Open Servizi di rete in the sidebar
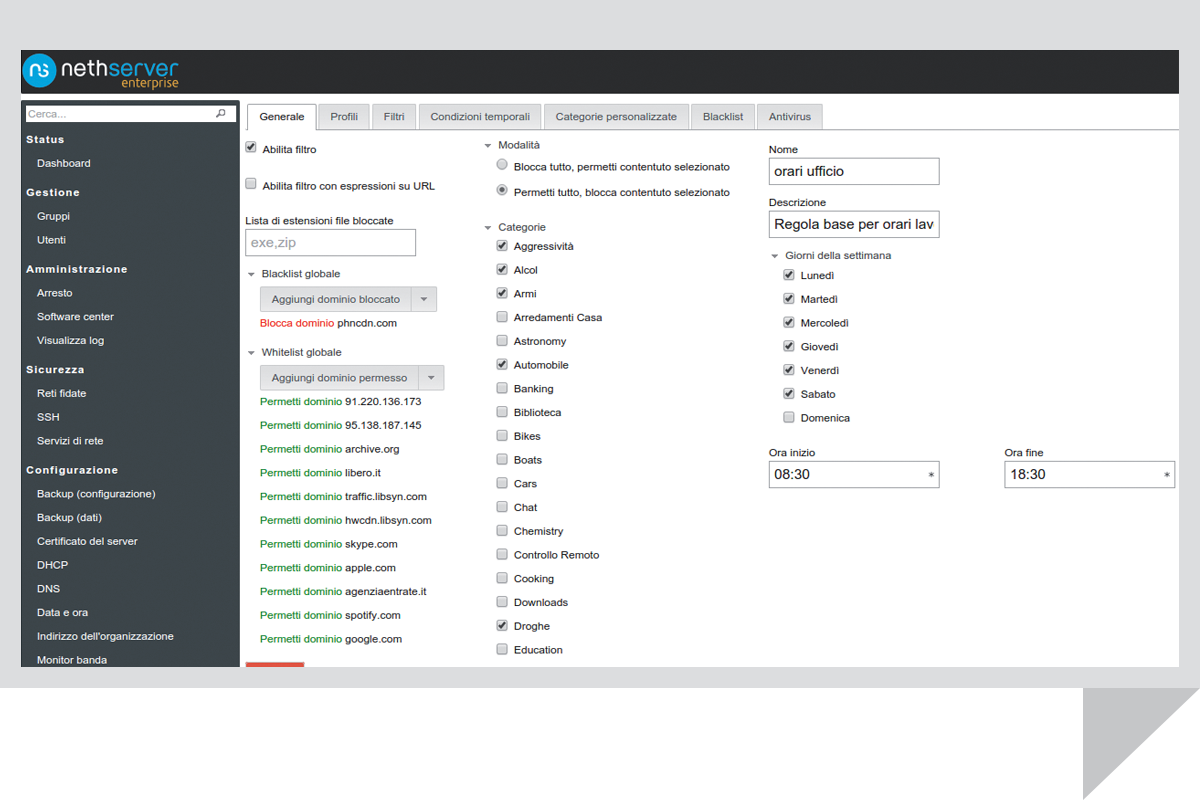The image size is (1200, 800). click(x=70, y=441)
